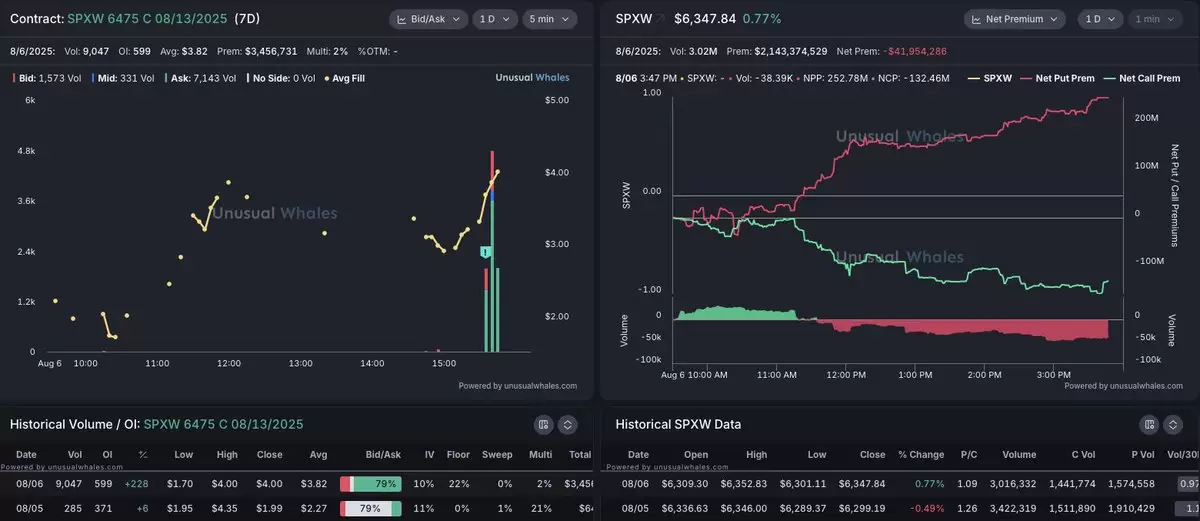Sort by % Change column header
Screen dimensions: 1200x521
(920, 454)
